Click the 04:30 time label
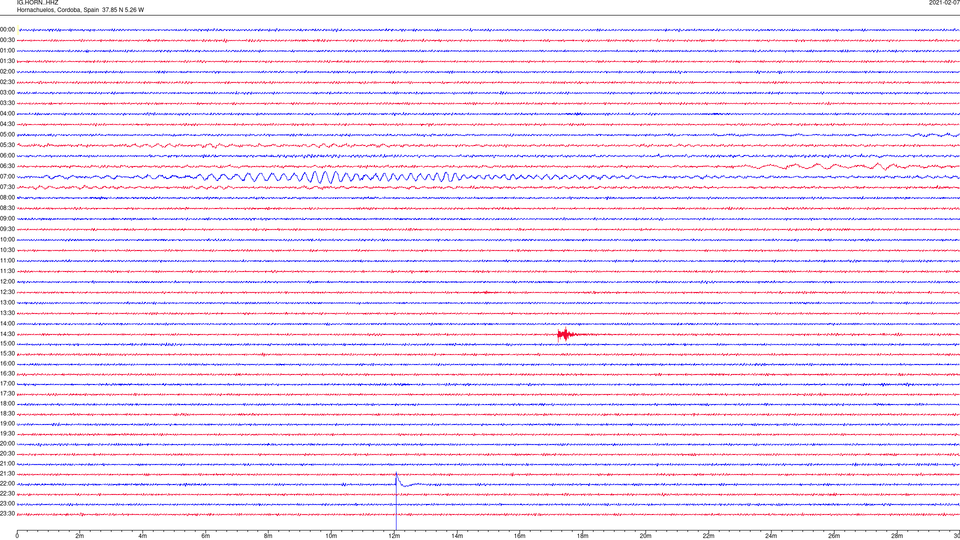 point(7,124)
